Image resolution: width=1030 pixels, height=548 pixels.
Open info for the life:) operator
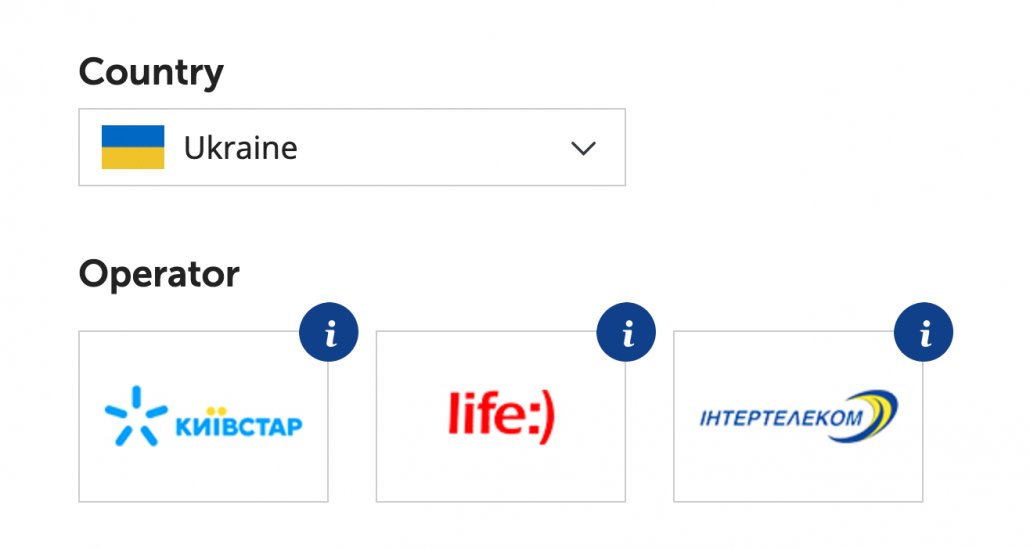[626, 332]
